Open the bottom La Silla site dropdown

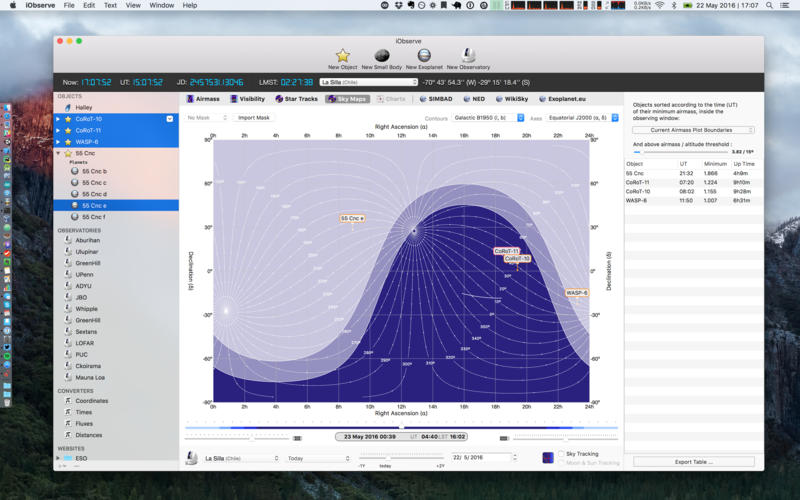tap(241, 458)
